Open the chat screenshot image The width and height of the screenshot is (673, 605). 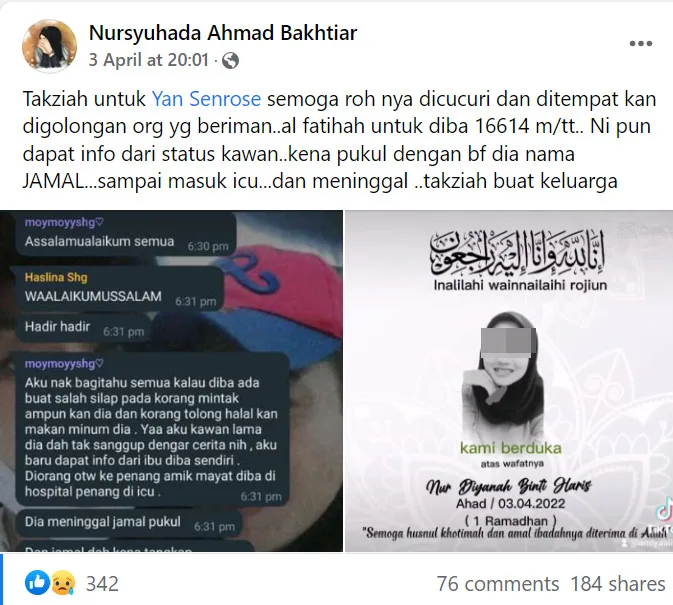(x=171, y=381)
